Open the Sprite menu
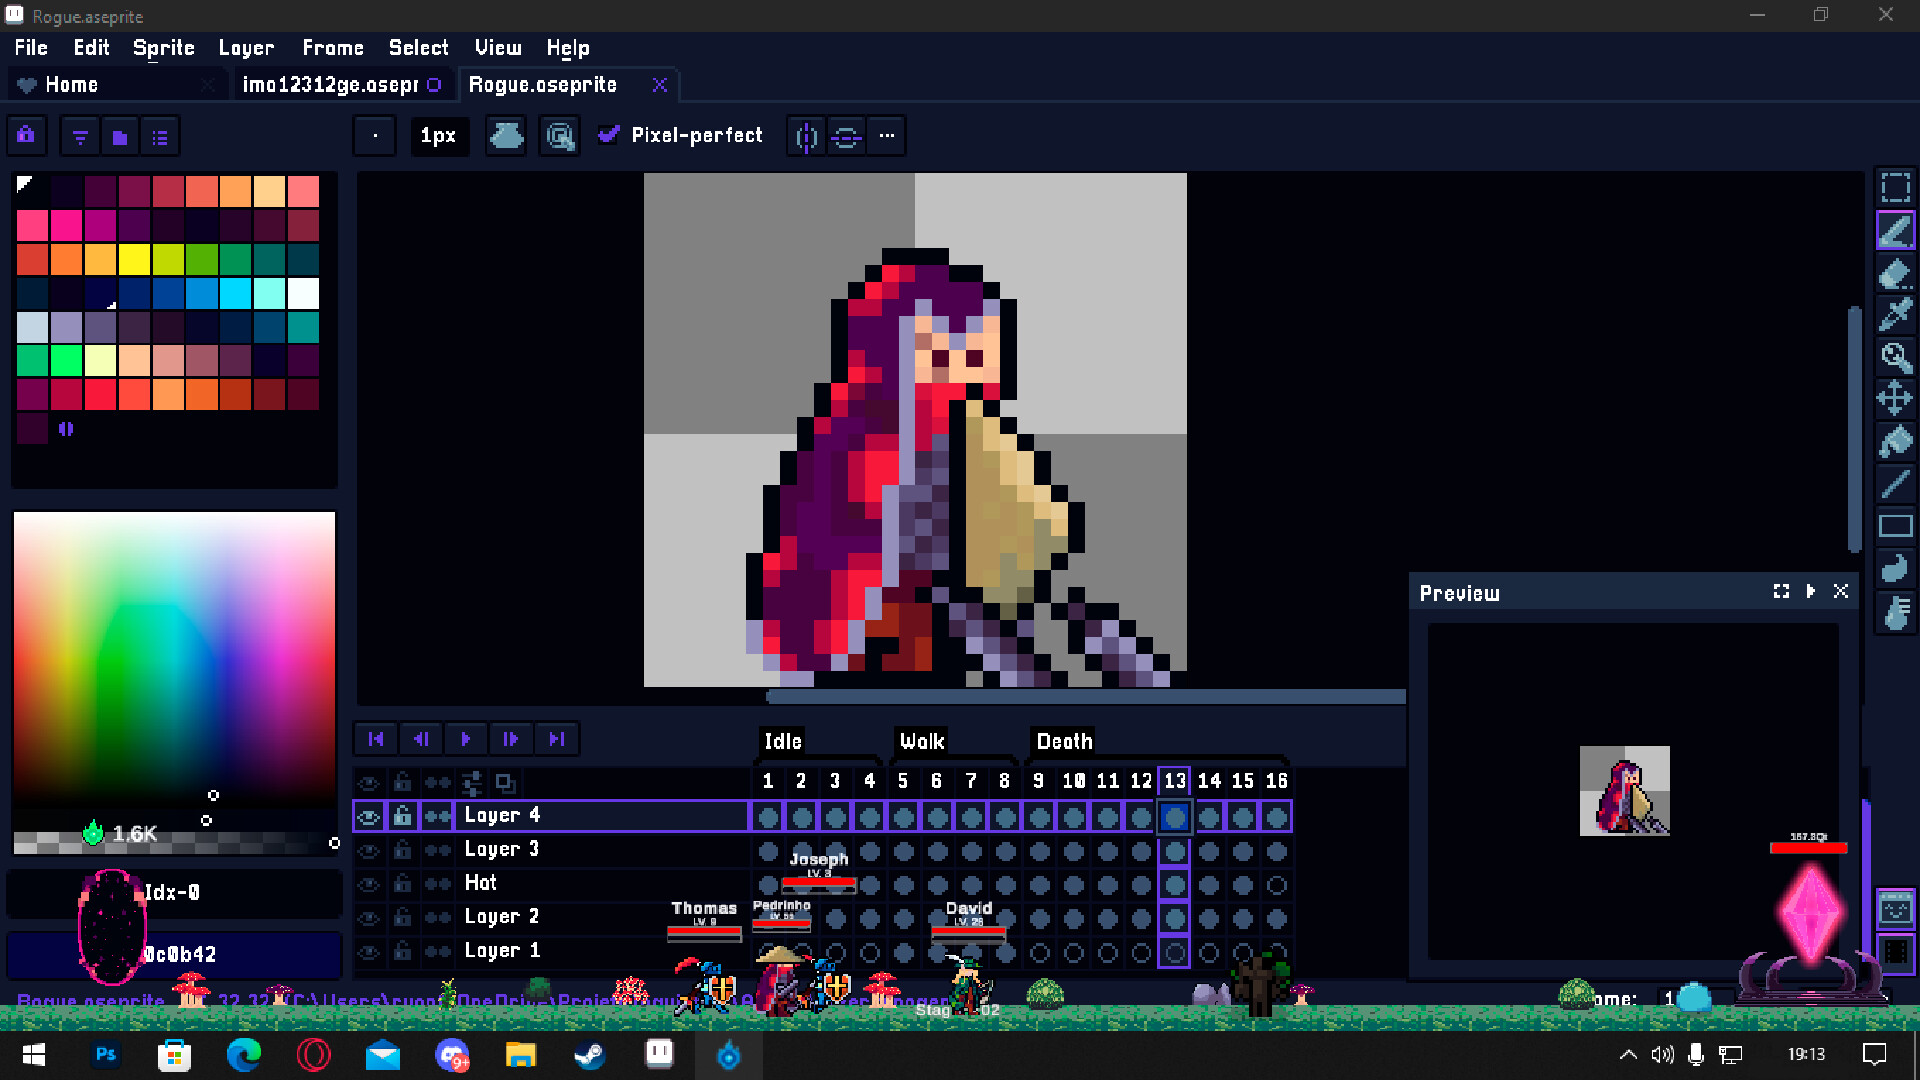Screen dimensions: 1920x1080 coord(163,47)
